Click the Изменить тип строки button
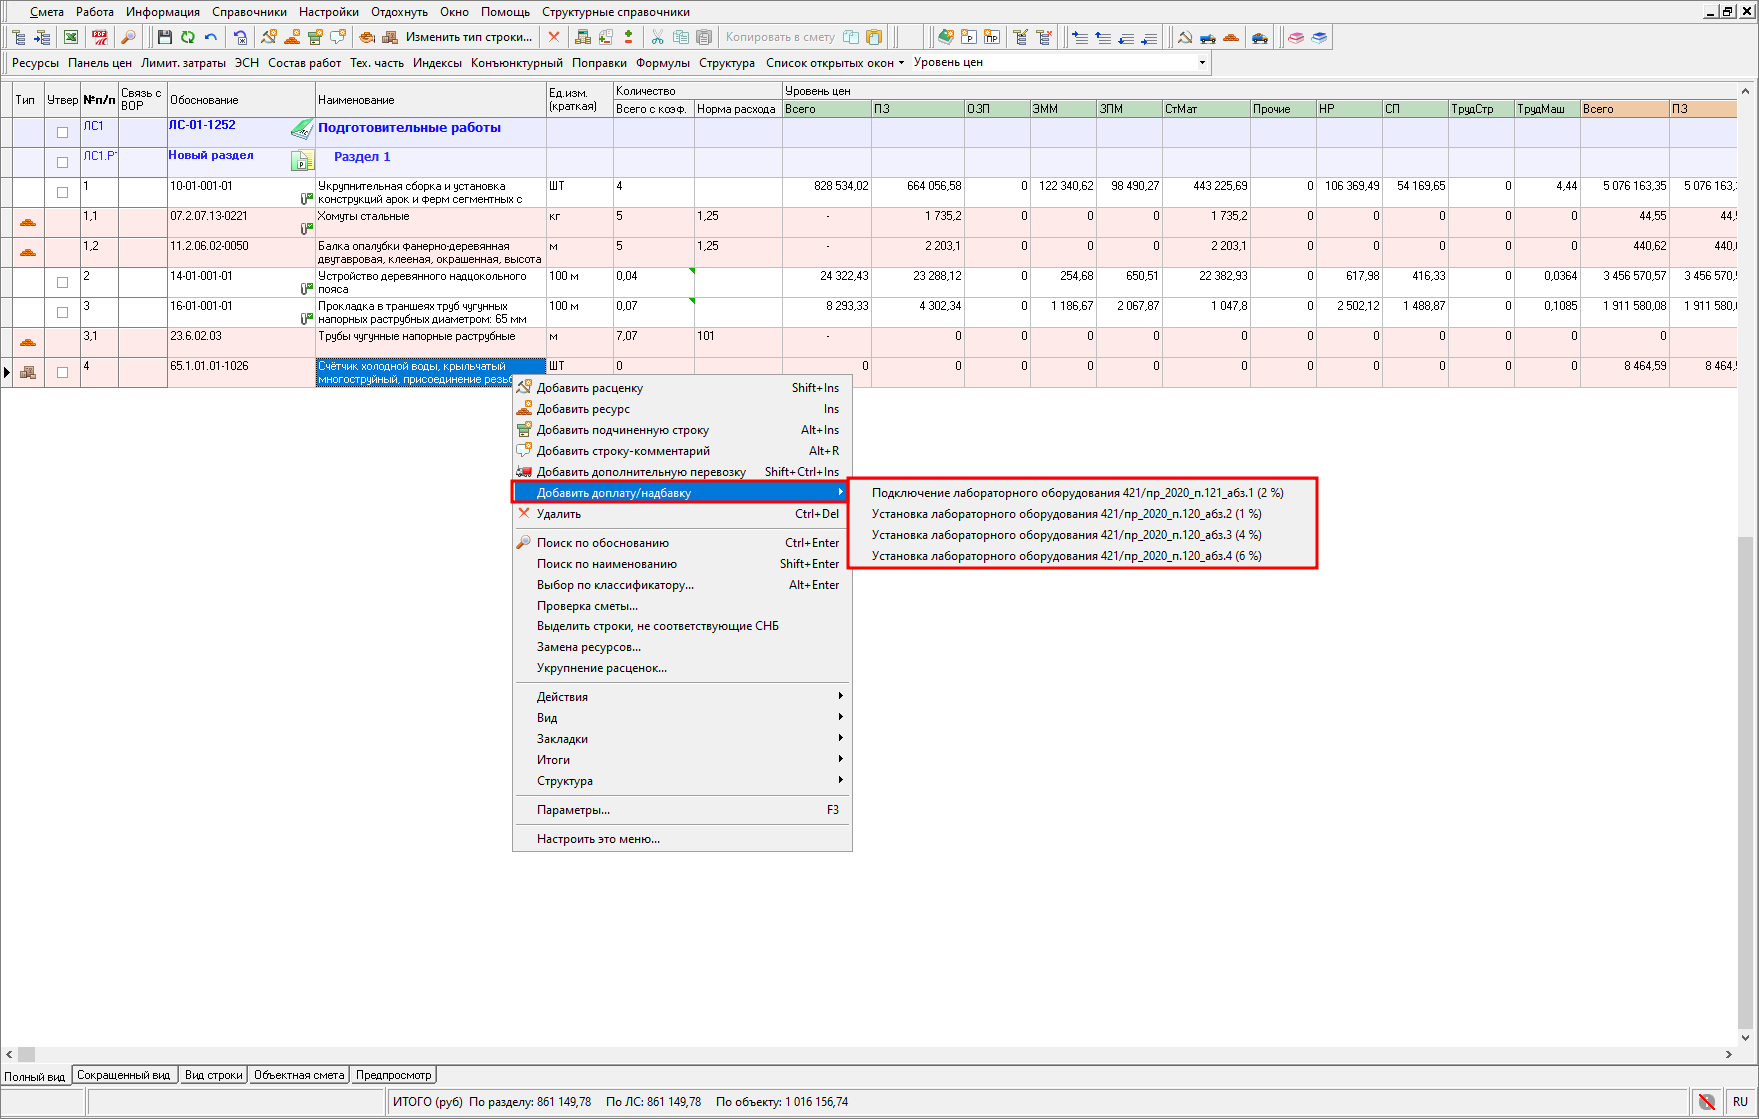This screenshot has width=1759, height=1119. (469, 37)
